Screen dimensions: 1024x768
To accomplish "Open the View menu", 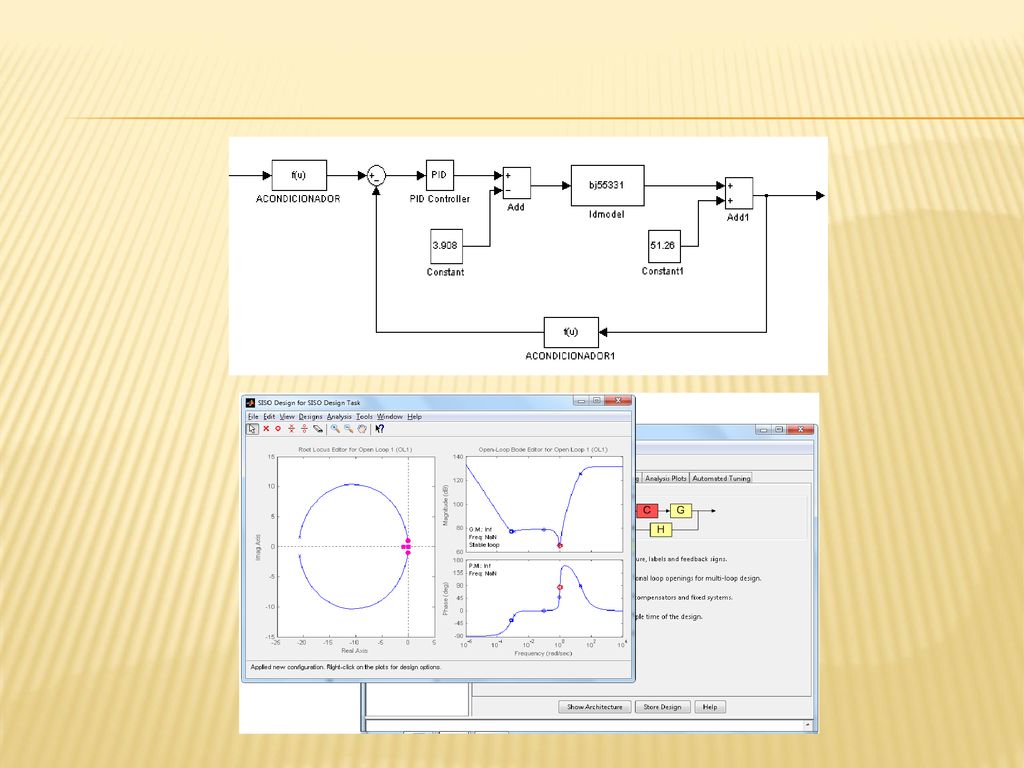I will tap(287, 417).
